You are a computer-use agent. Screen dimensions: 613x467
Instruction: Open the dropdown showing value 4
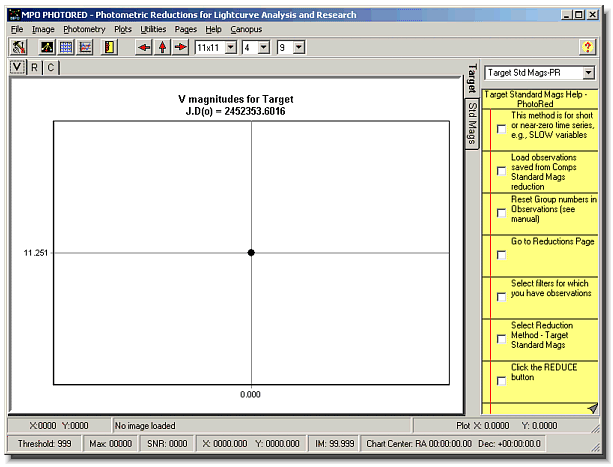(x=264, y=48)
